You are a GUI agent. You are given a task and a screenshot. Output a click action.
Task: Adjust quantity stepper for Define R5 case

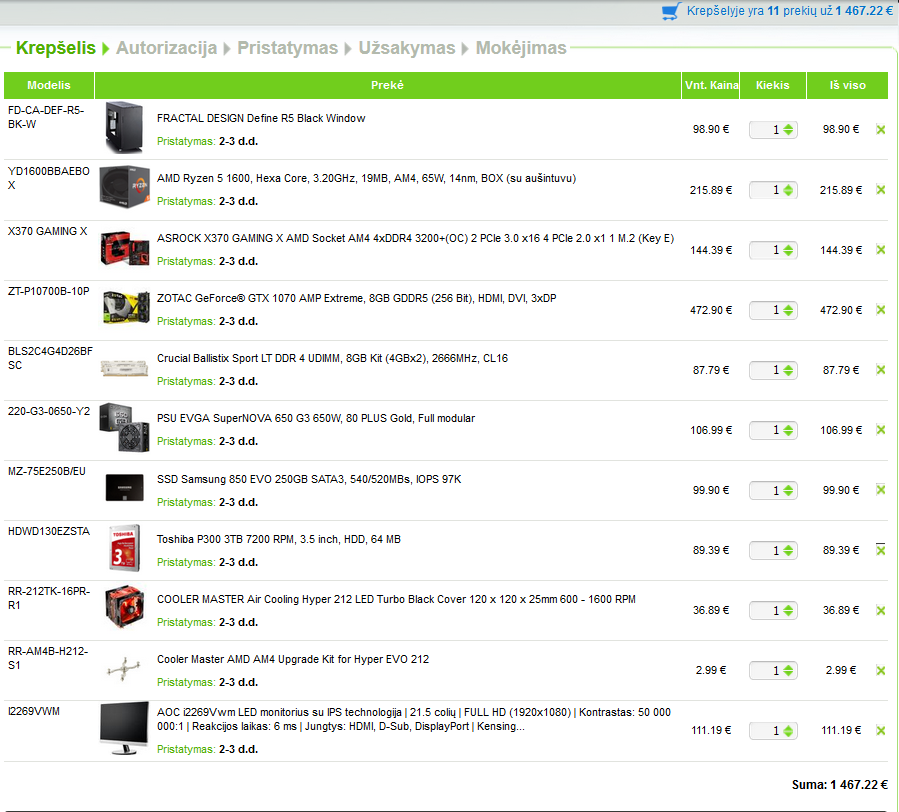tap(788, 130)
